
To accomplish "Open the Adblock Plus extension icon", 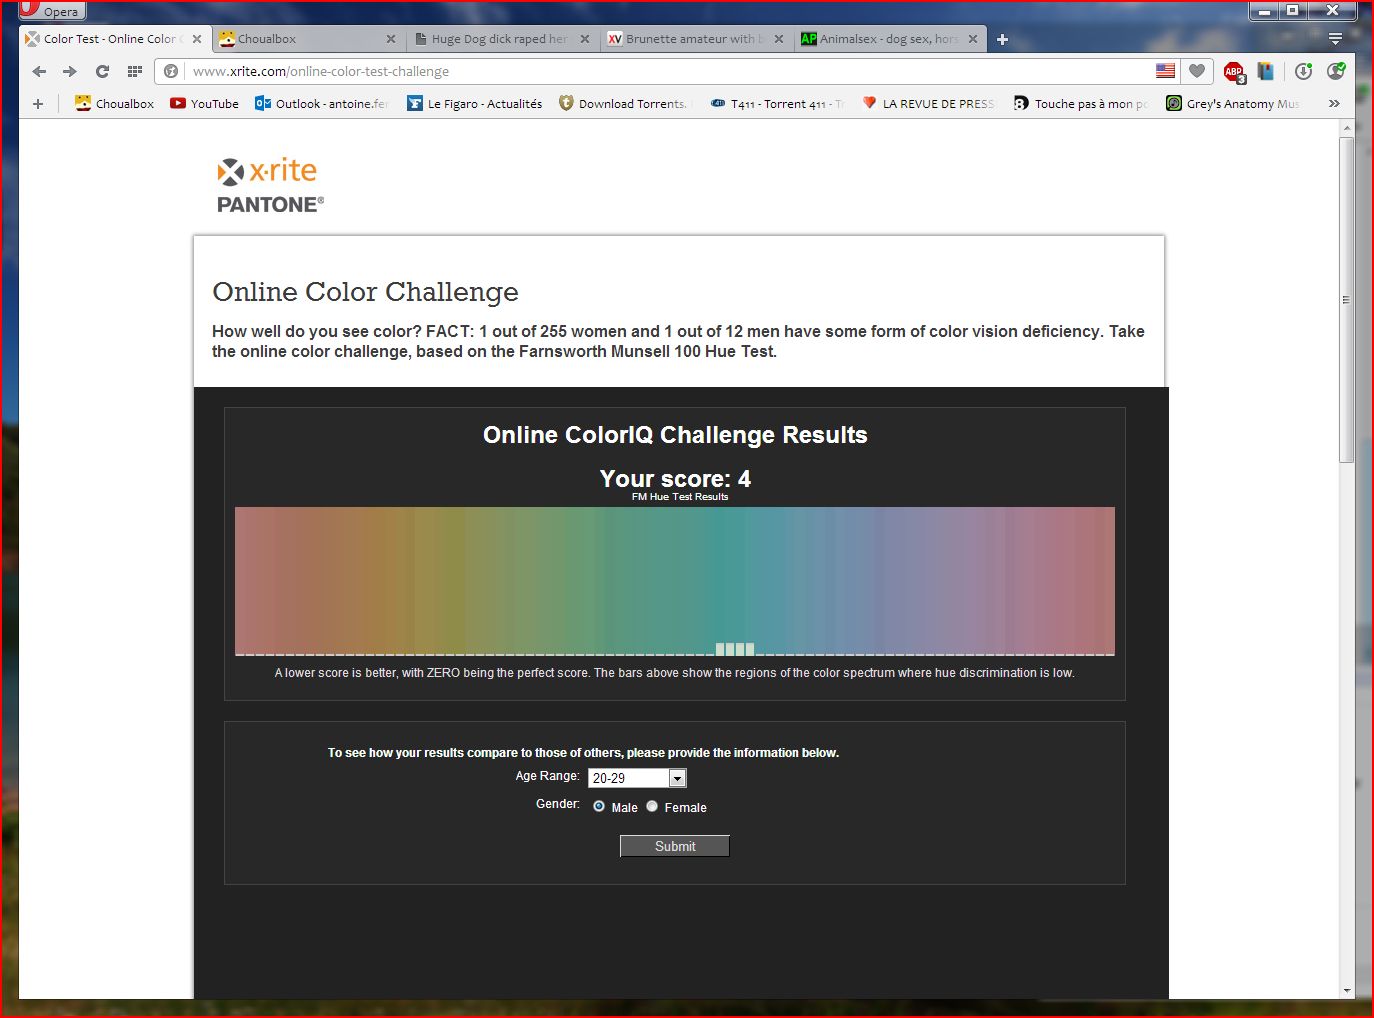I will coord(1234,71).
